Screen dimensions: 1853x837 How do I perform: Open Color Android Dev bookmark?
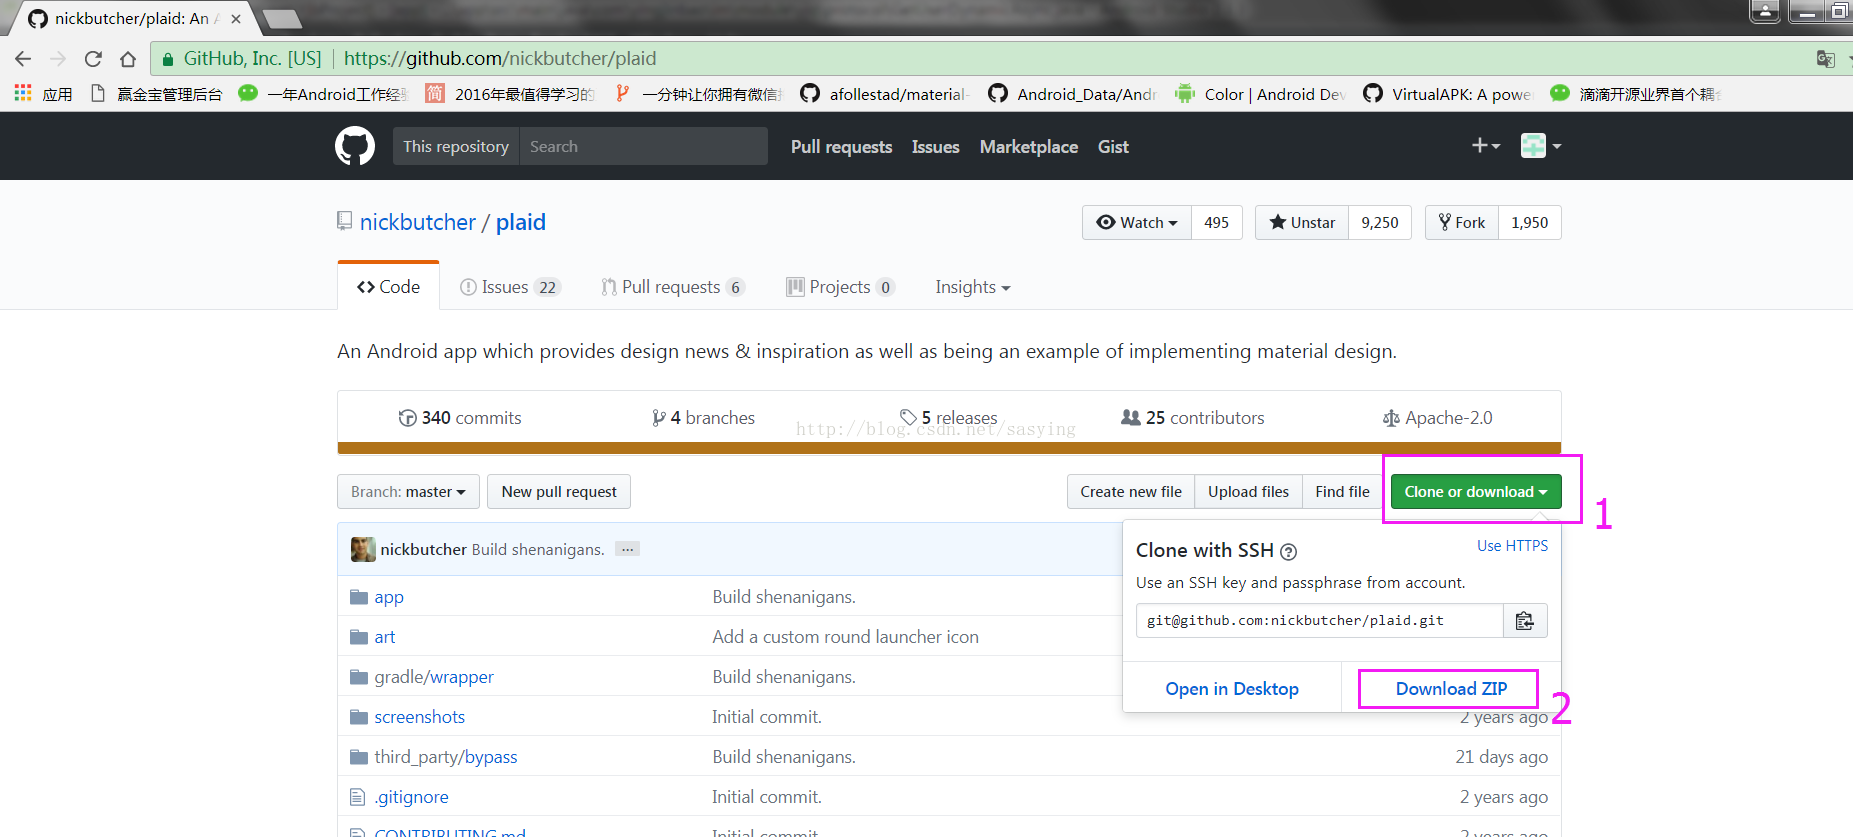pyautogui.click(x=1260, y=94)
